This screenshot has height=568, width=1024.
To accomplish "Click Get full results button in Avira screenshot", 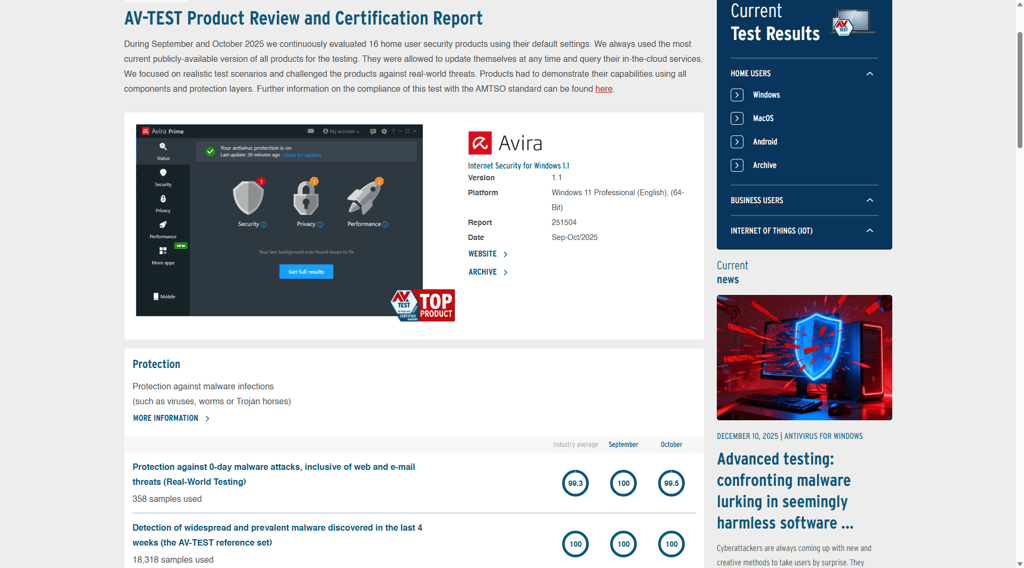I will (x=306, y=272).
